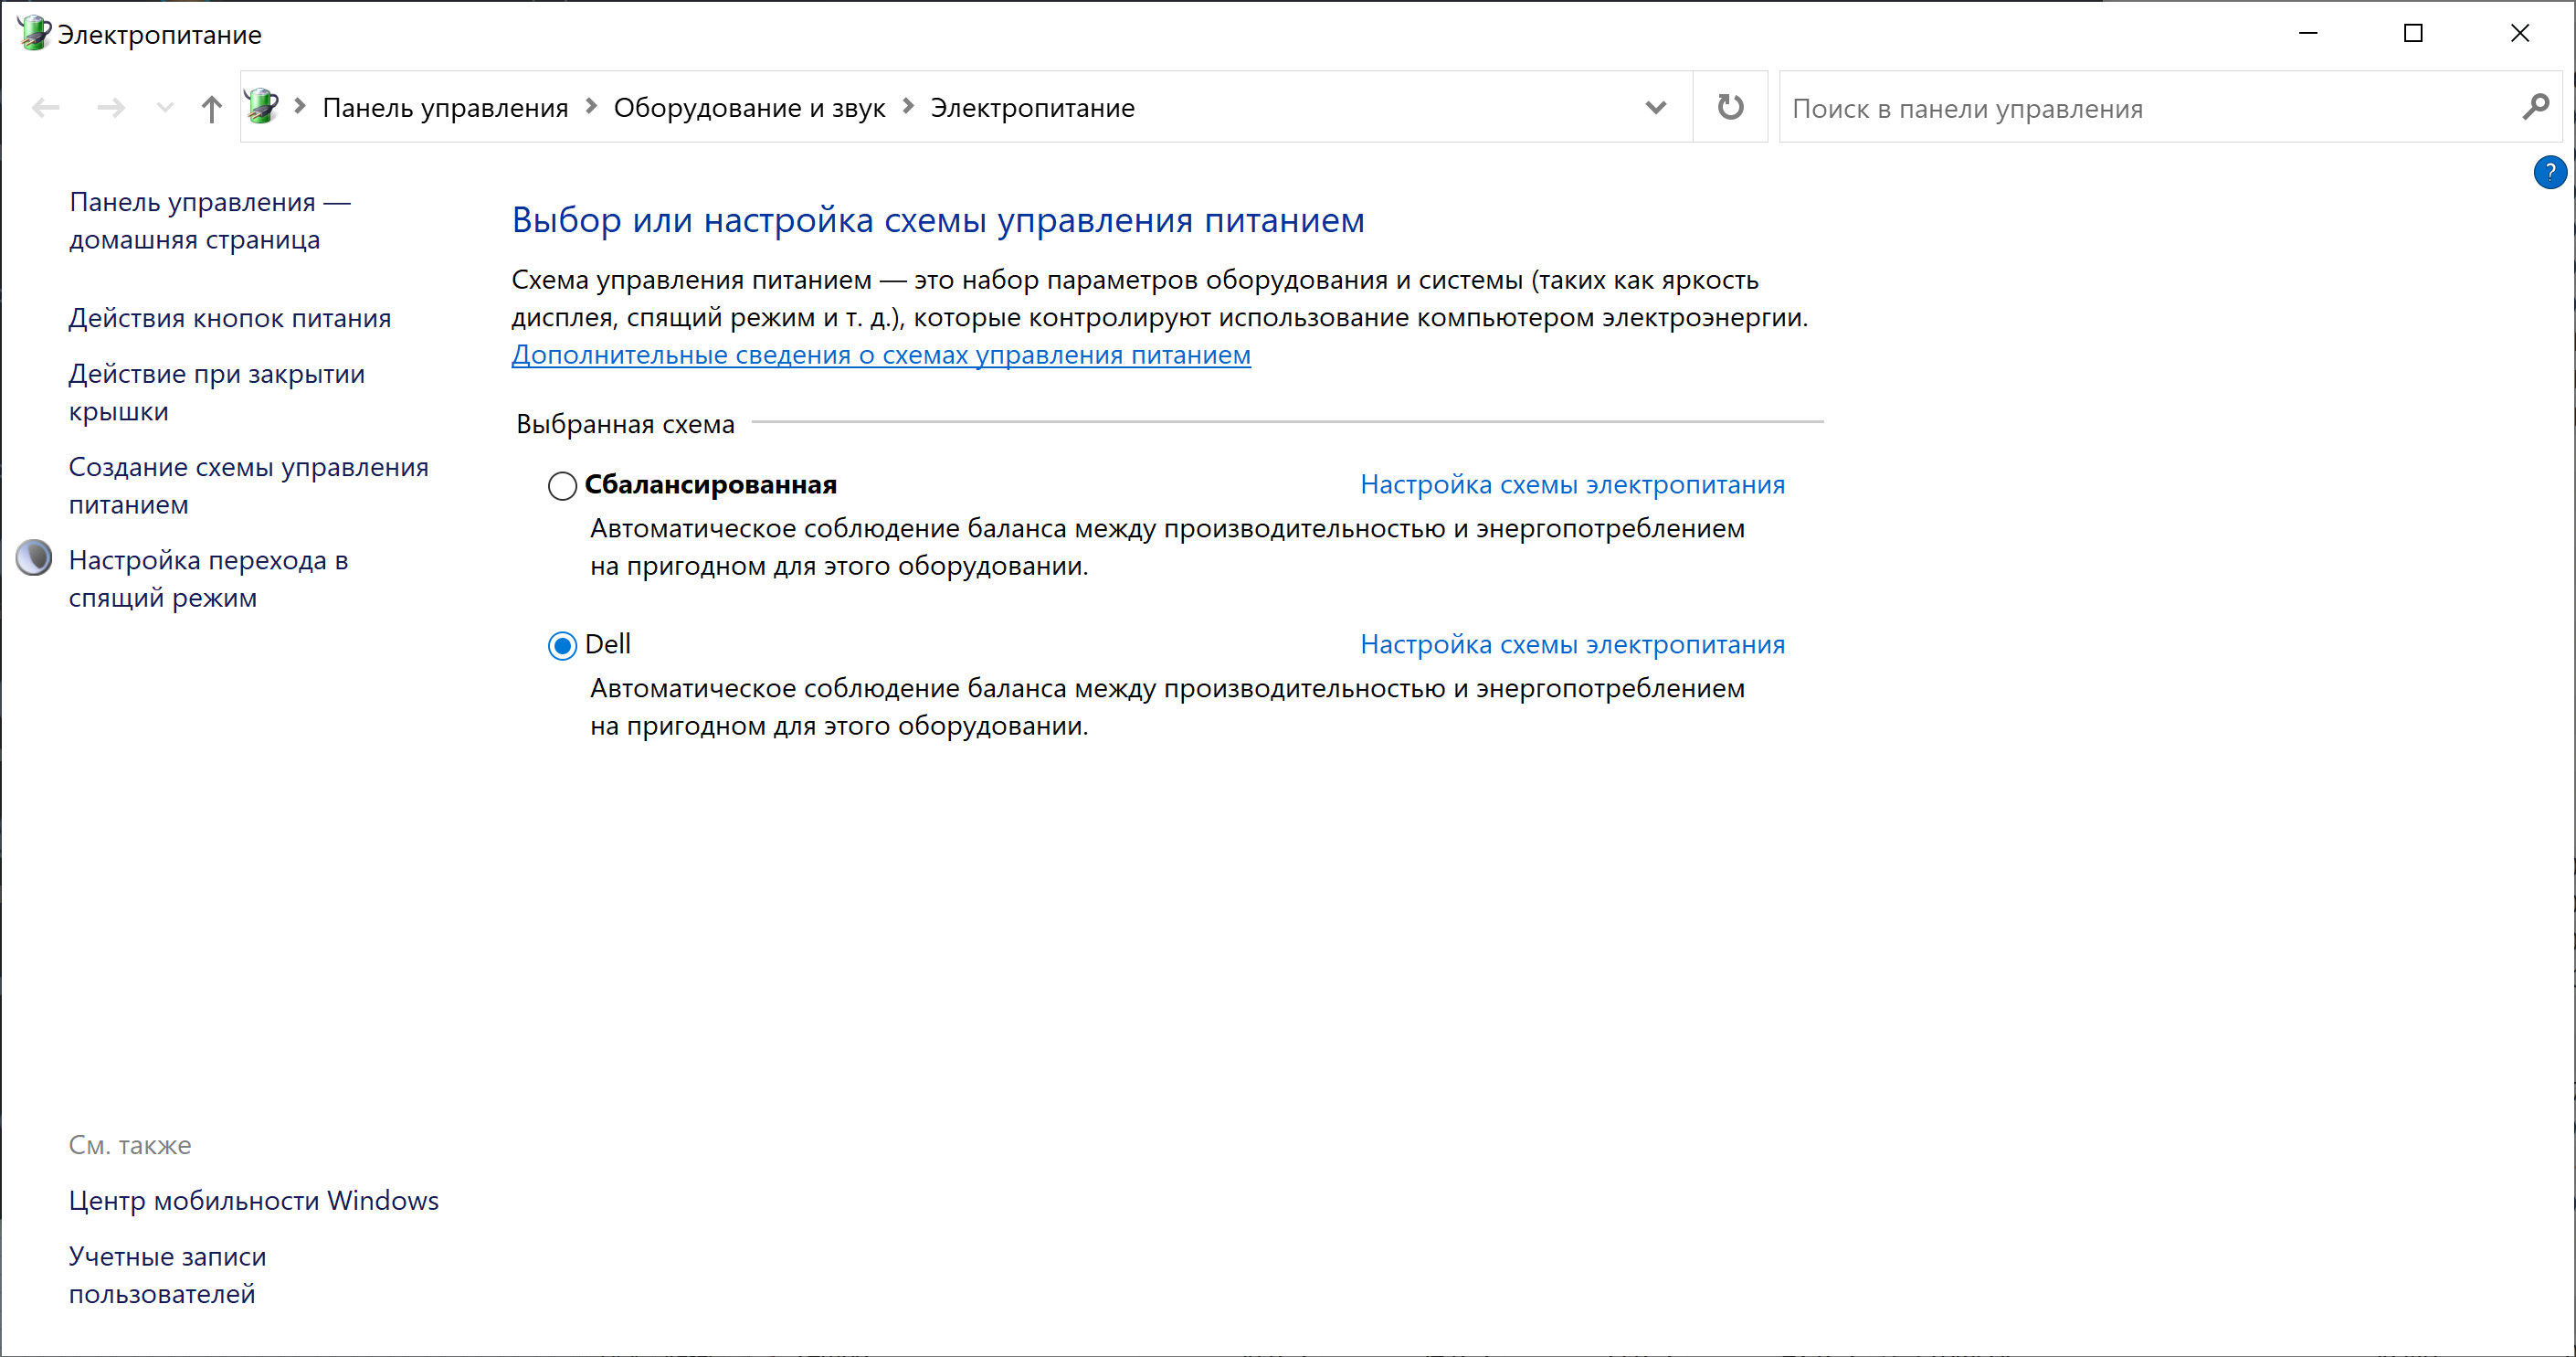Close the Электропитание window
Image resolution: width=2576 pixels, height=1357 pixels.
pos(2520,33)
